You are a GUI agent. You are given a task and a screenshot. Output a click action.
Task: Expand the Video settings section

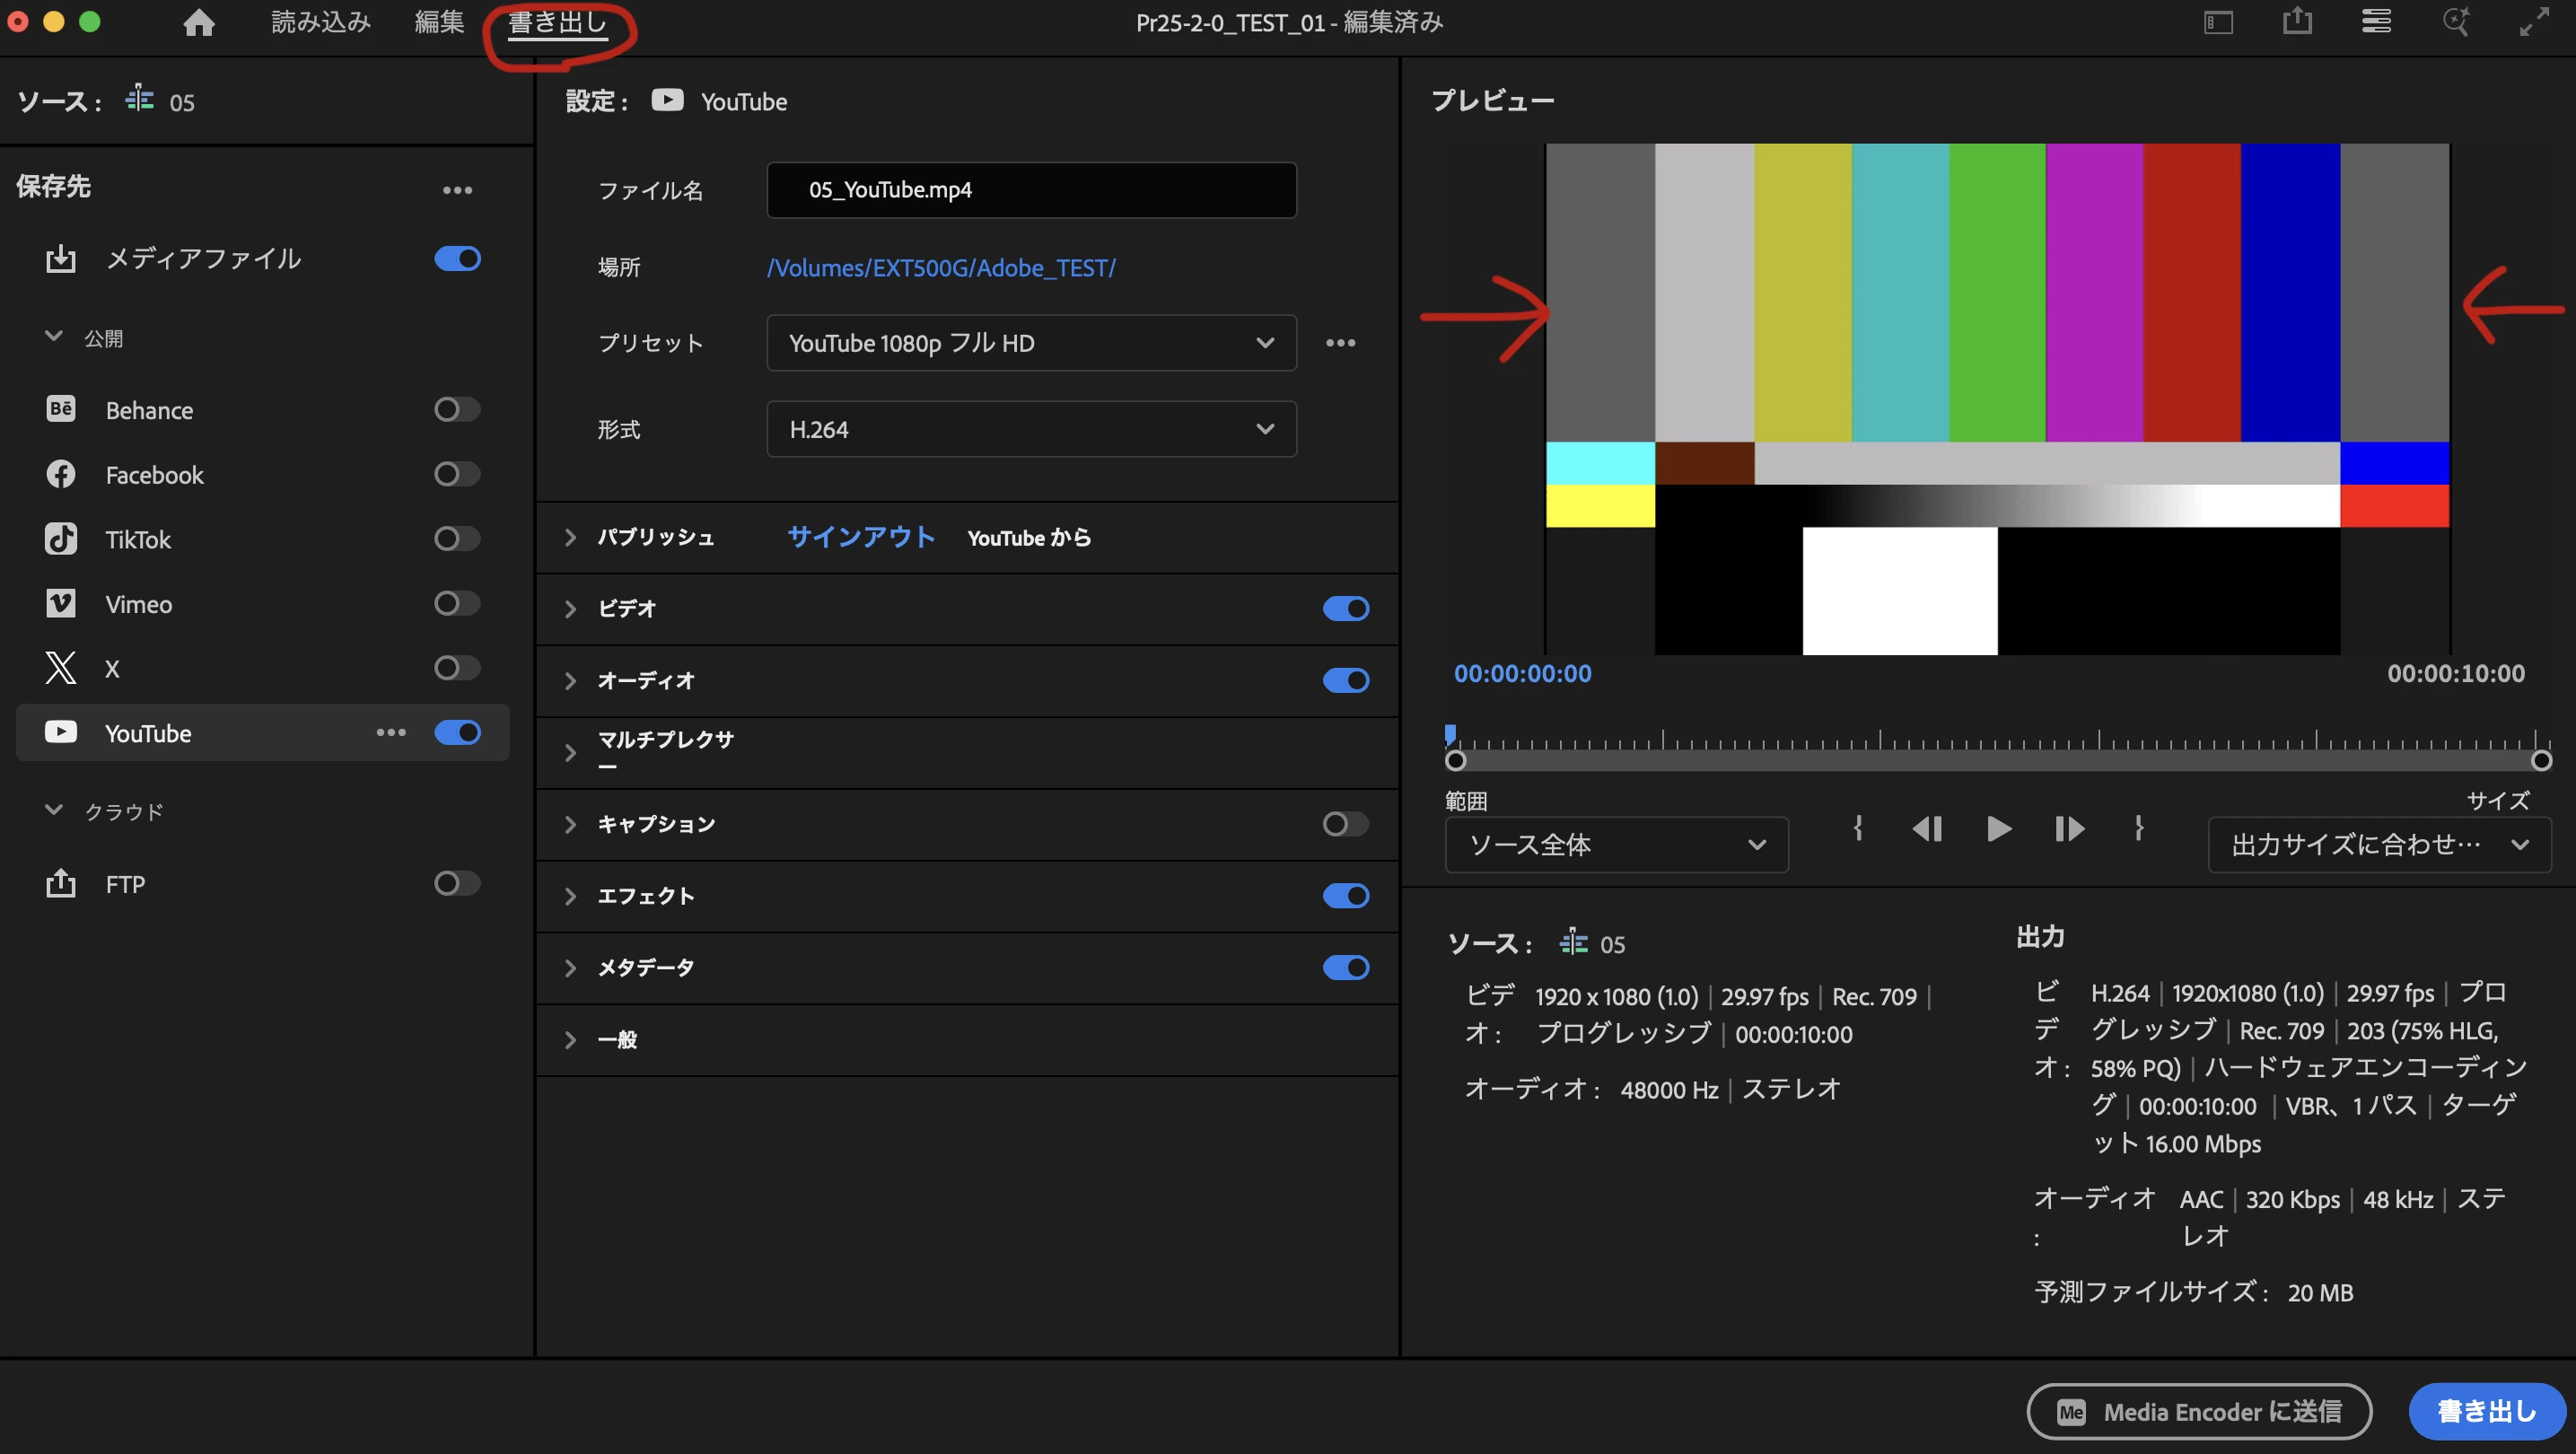571,609
